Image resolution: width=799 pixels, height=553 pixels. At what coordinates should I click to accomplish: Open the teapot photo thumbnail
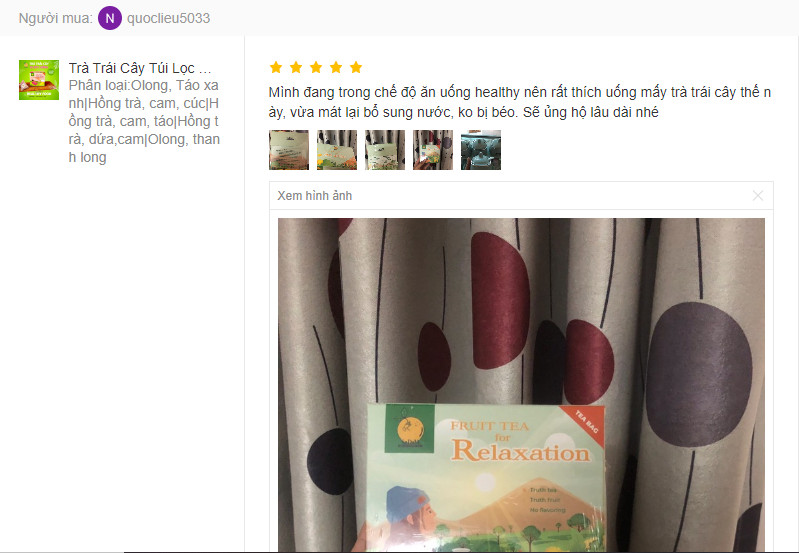coord(481,150)
